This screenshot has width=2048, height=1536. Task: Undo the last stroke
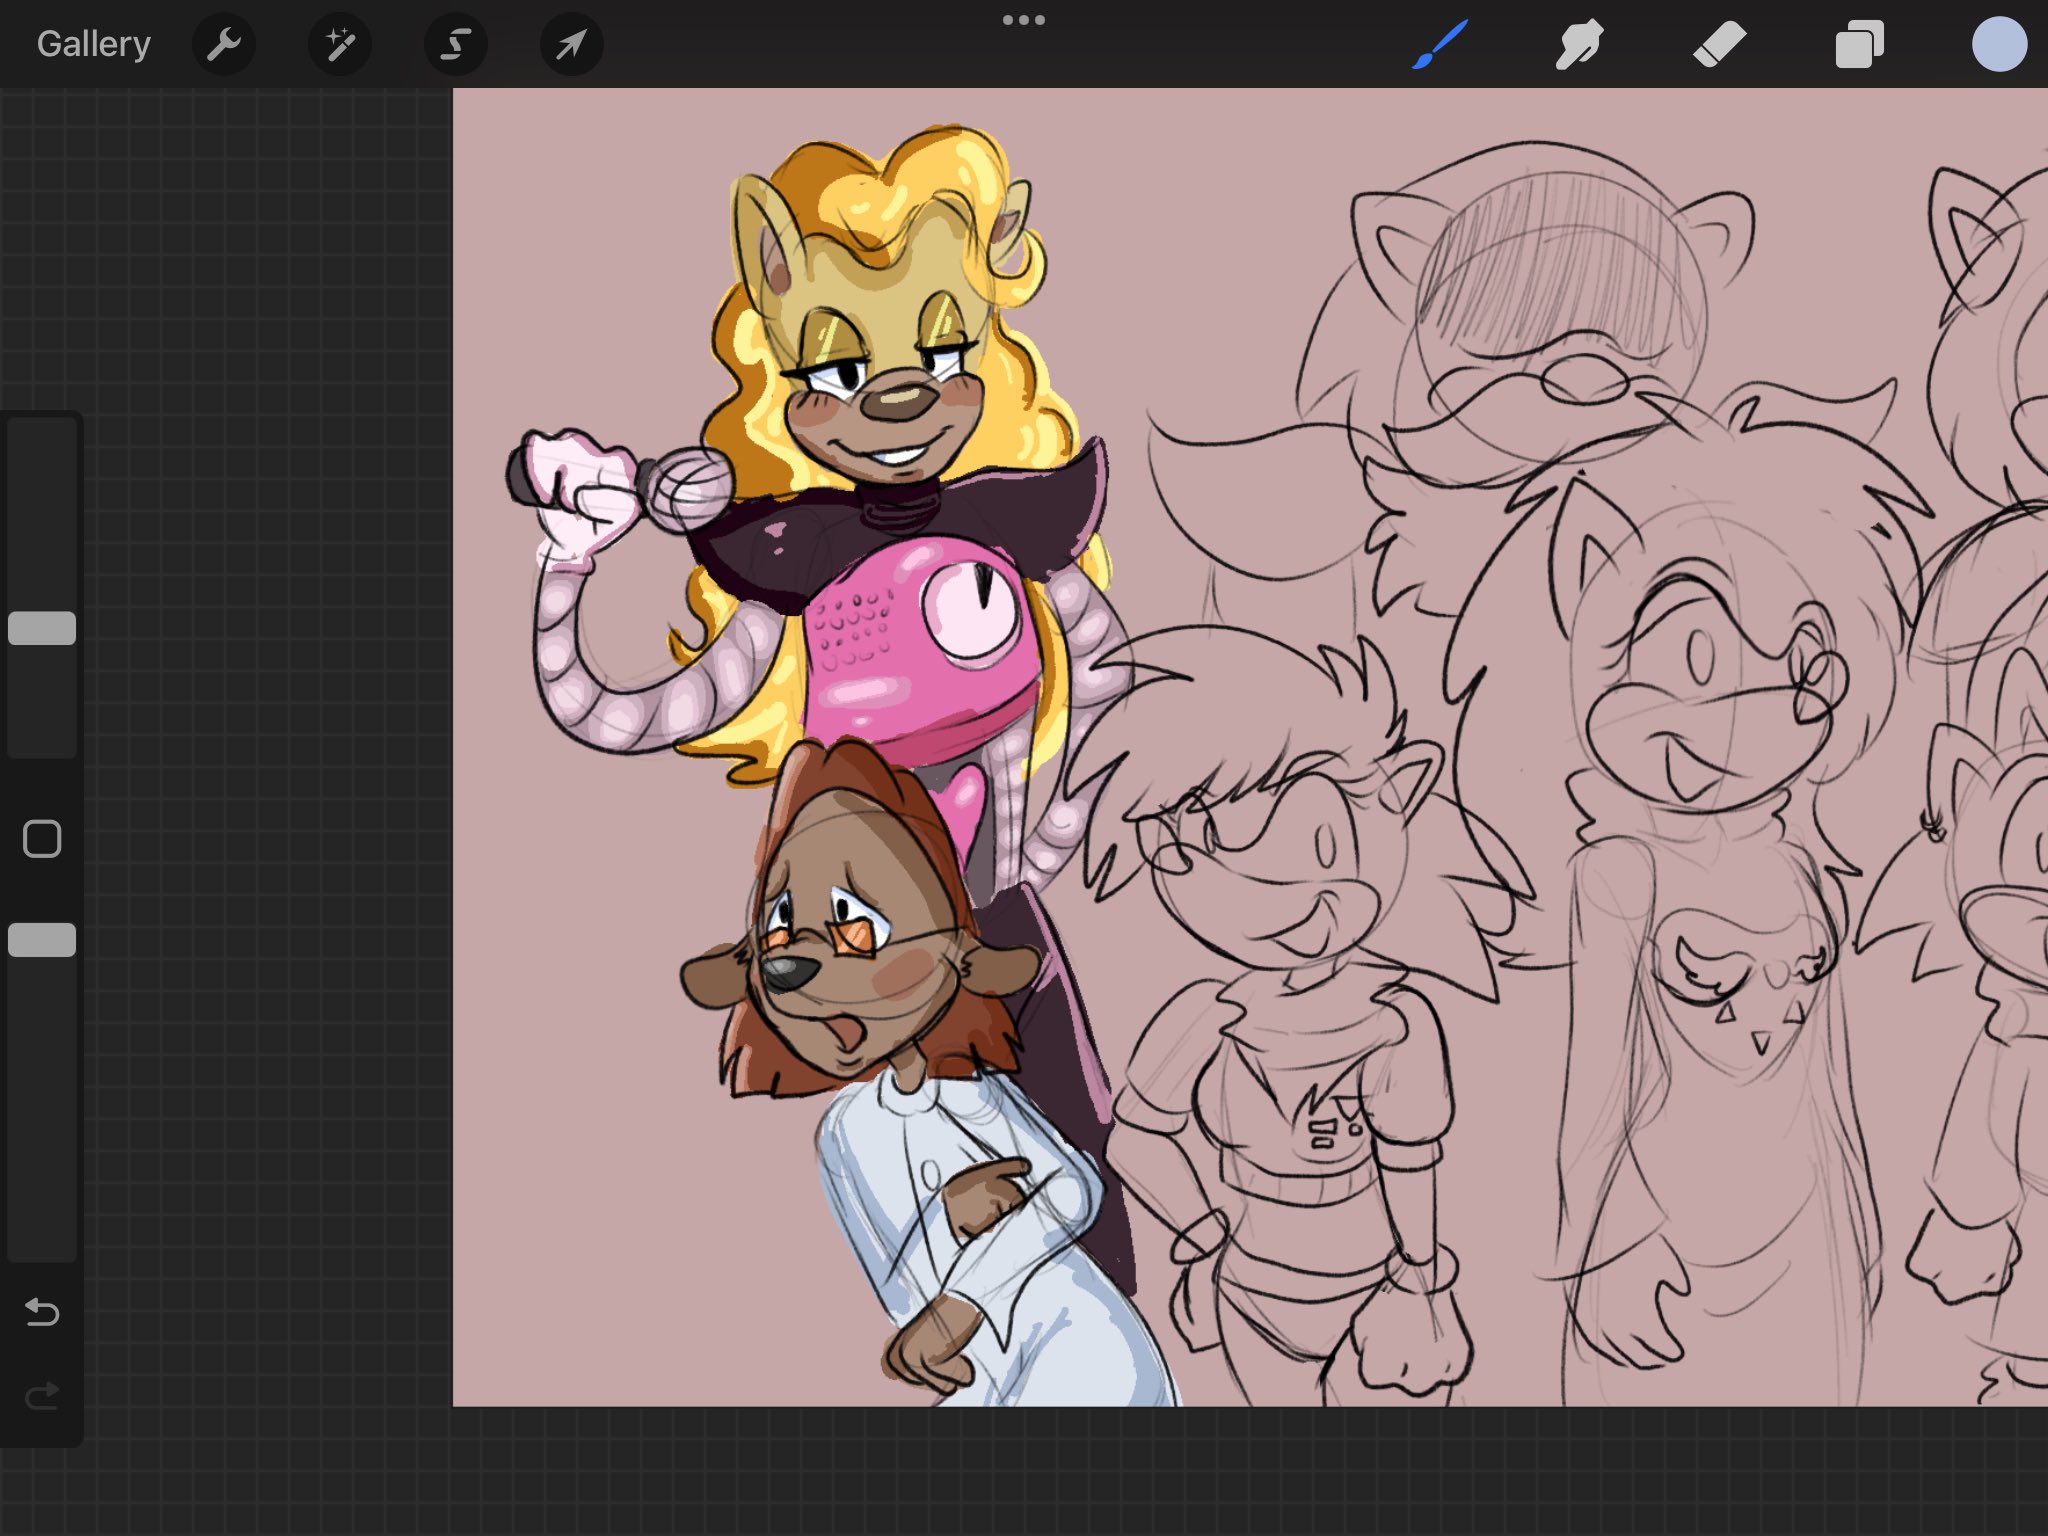[42, 1311]
